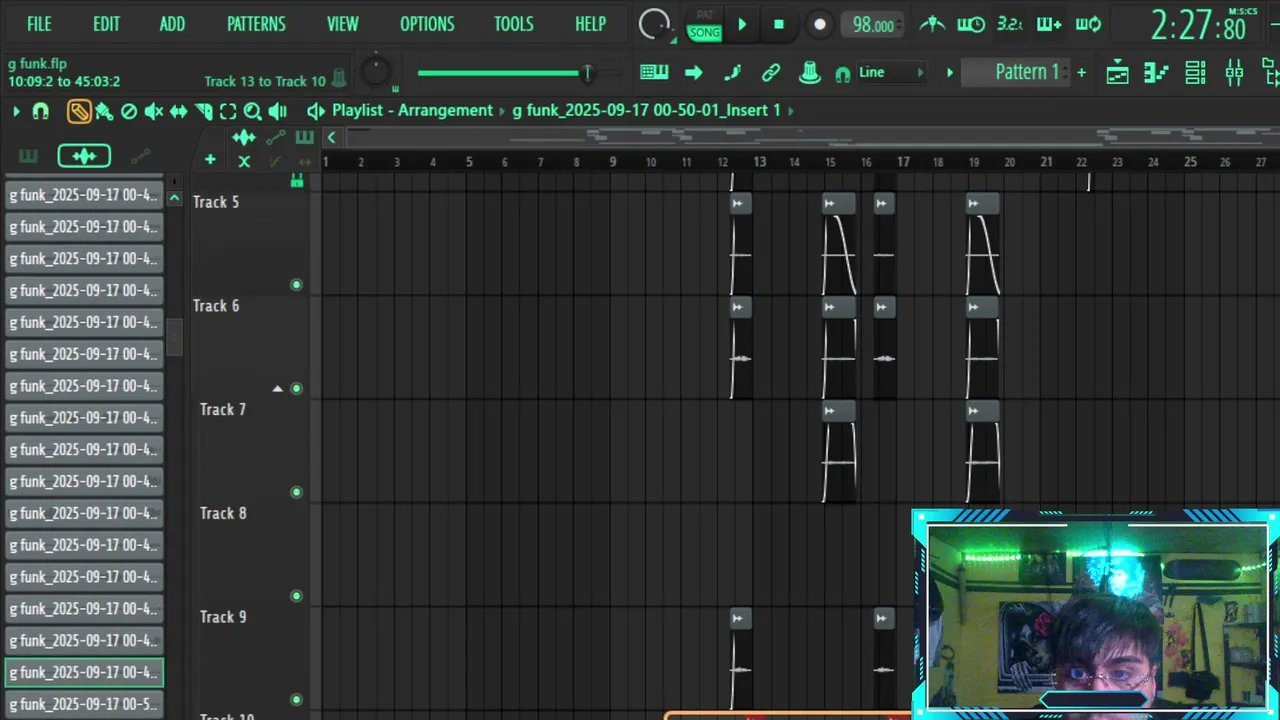The height and width of the screenshot is (720, 1280).
Task: Start playback with the play button
Action: 742,25
